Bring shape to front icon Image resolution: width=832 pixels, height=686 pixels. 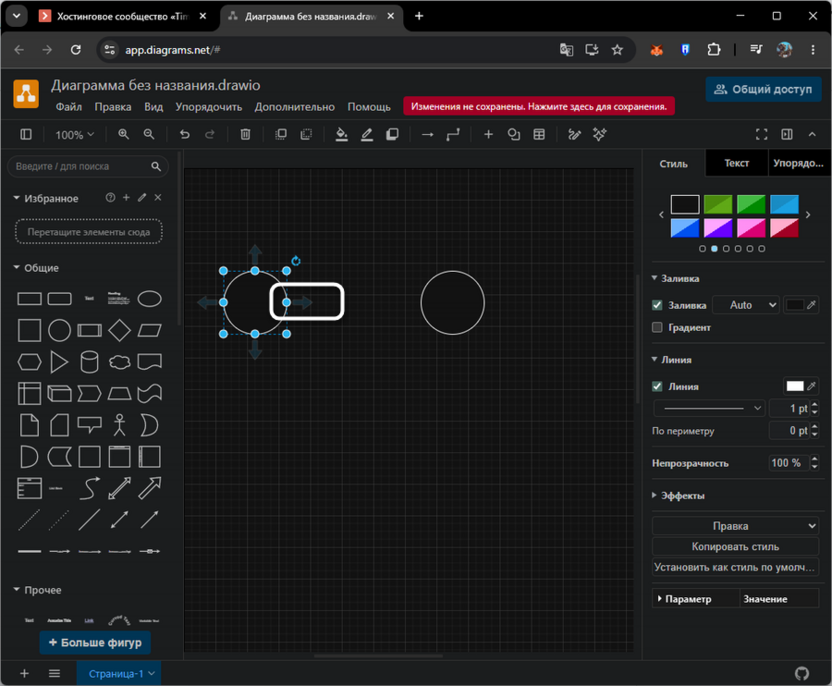[281, 134]
